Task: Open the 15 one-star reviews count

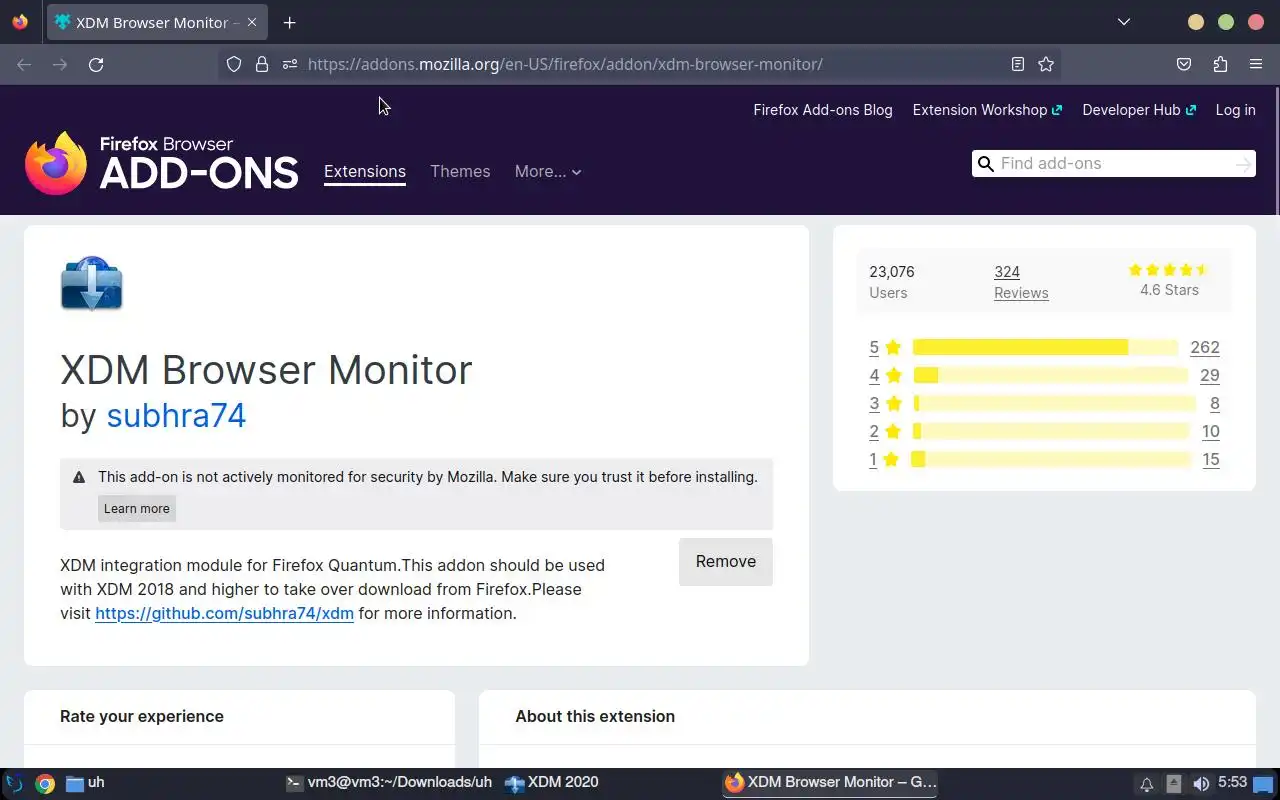Action: 1211,459
